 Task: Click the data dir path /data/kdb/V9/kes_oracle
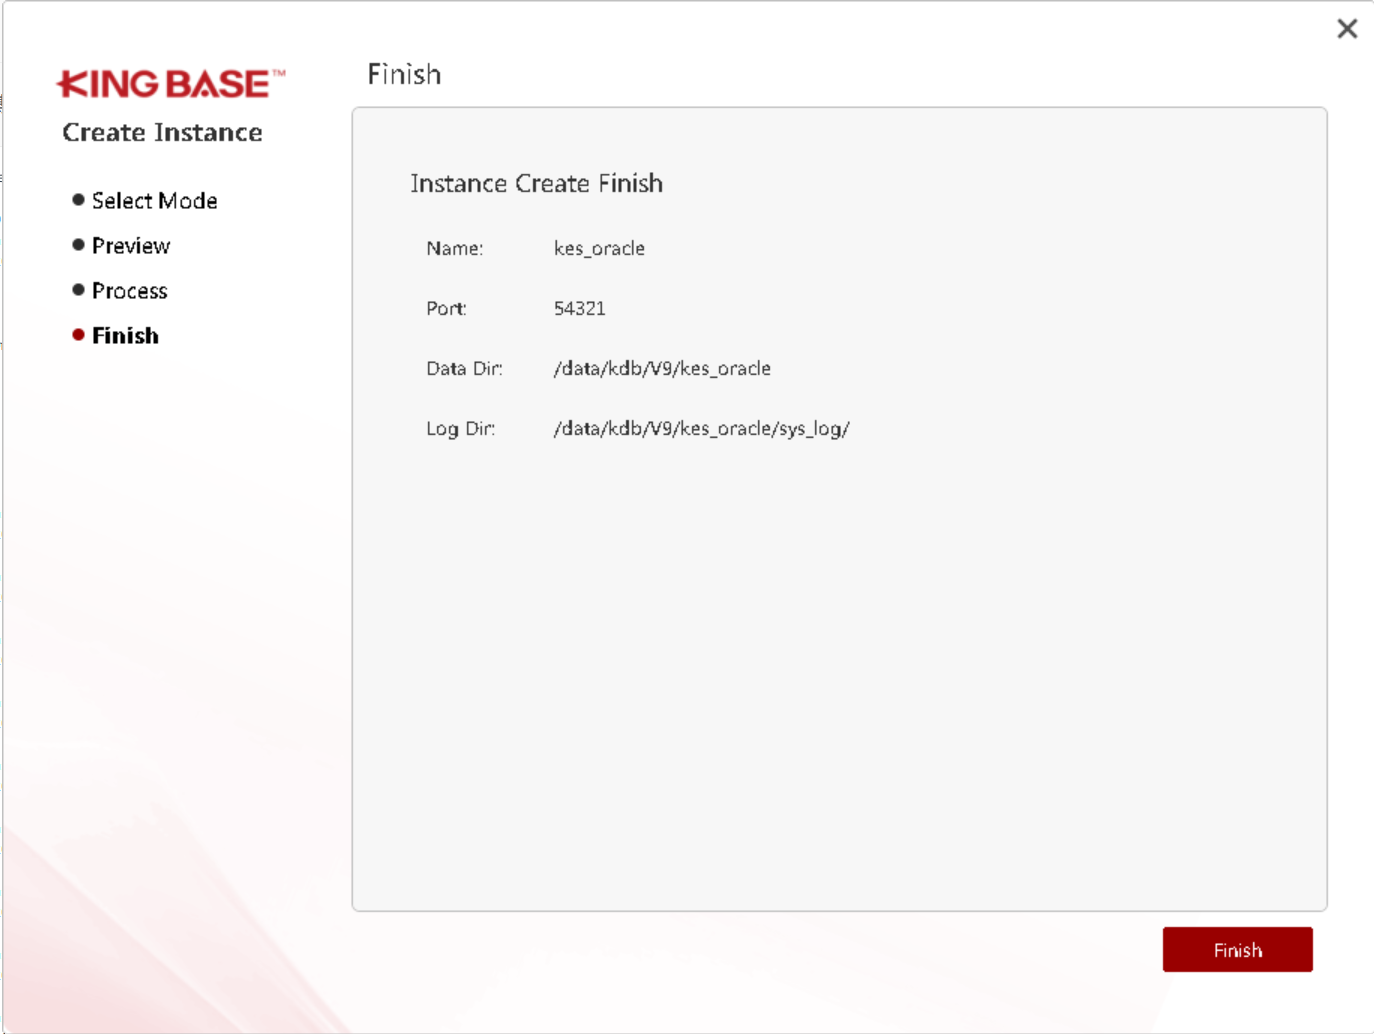click(662, 368)
